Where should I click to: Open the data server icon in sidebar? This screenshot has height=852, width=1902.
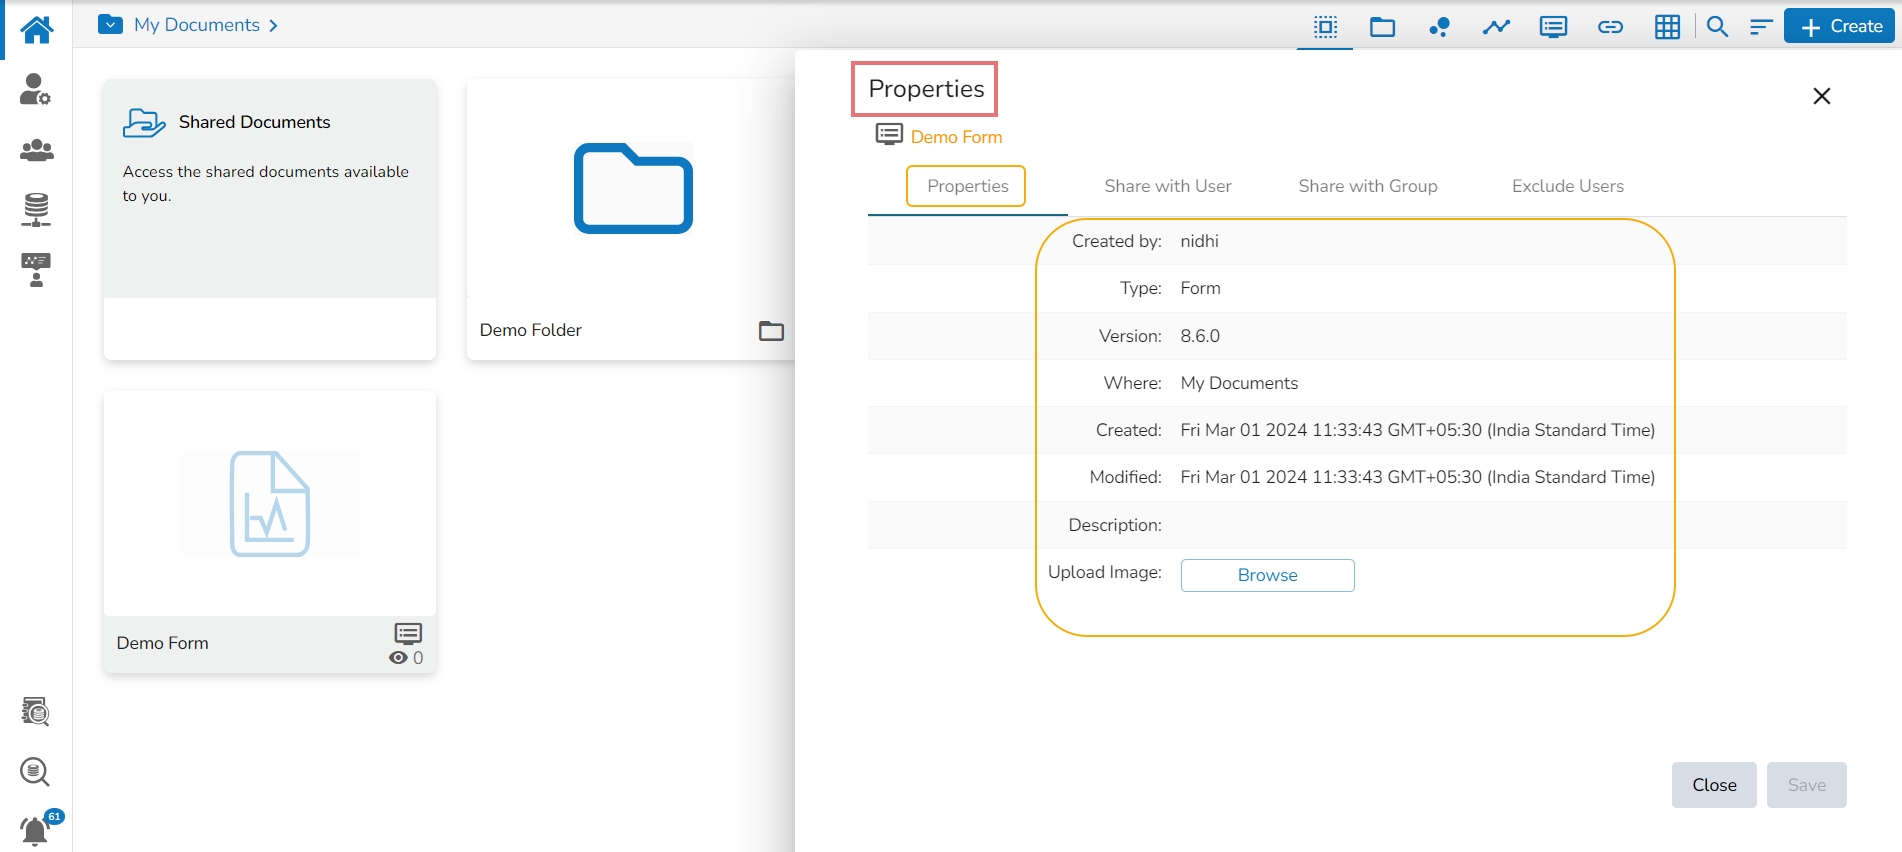click(x=36, y=210)
